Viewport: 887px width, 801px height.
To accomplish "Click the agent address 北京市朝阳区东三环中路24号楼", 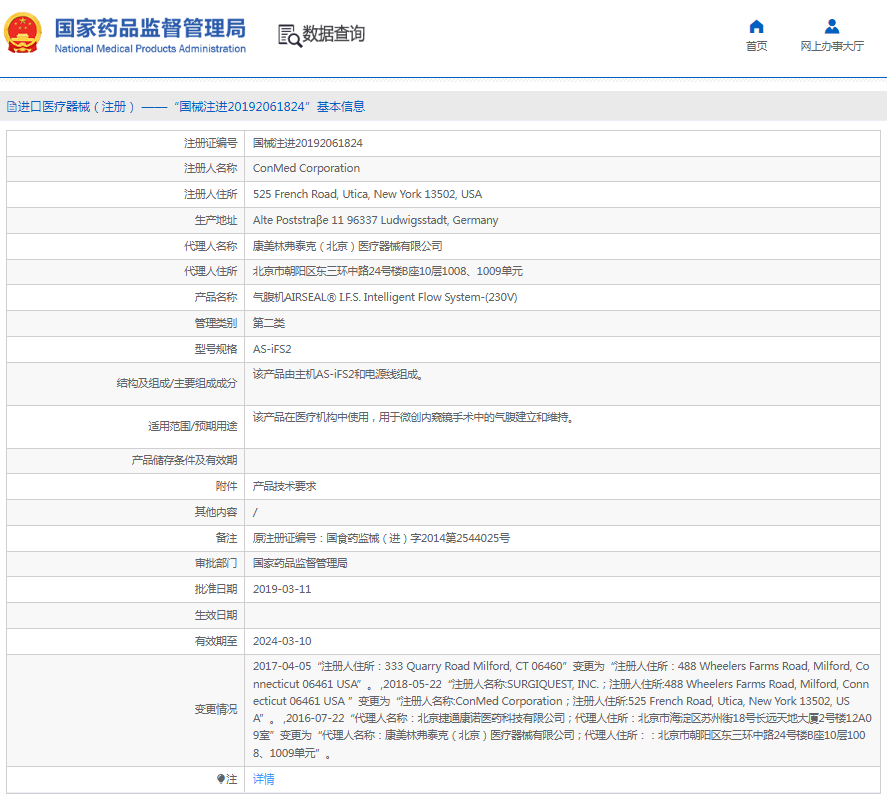I will 388,272.
